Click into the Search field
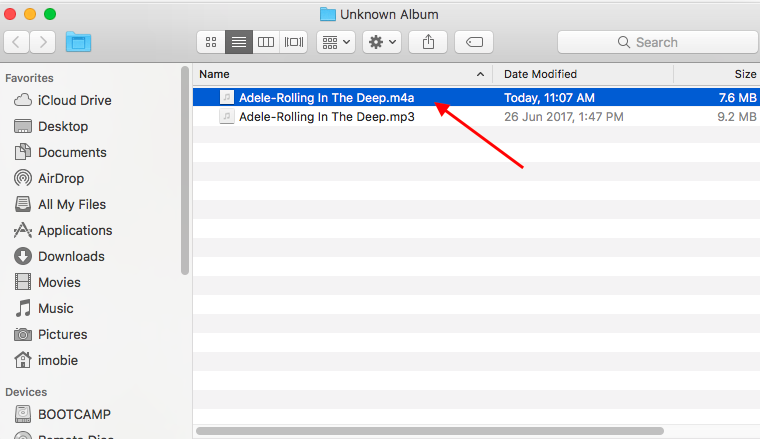The image size is (760, 439). [658, 42]
